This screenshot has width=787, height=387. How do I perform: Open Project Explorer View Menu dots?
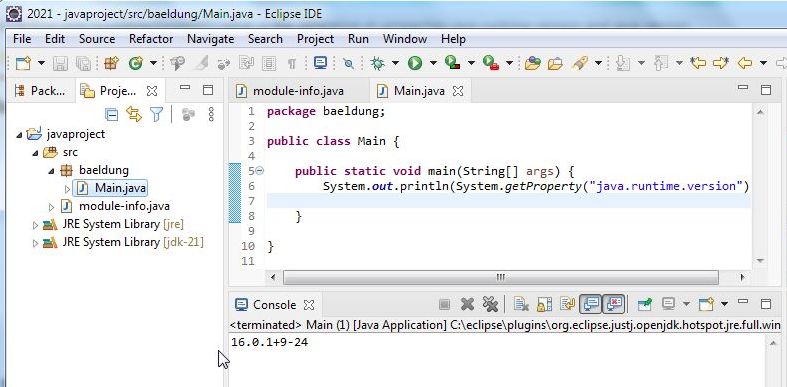pyautogui.click(x=211, y=114)
